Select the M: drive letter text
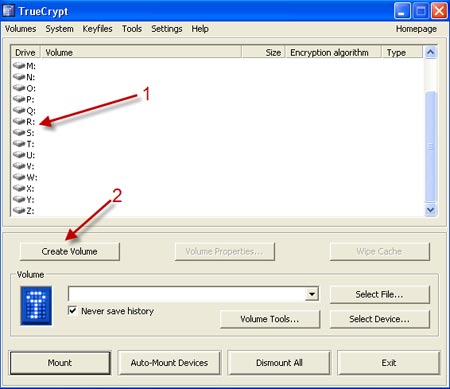The width and height of the screenshot is (450, 389). coord(31,66)
